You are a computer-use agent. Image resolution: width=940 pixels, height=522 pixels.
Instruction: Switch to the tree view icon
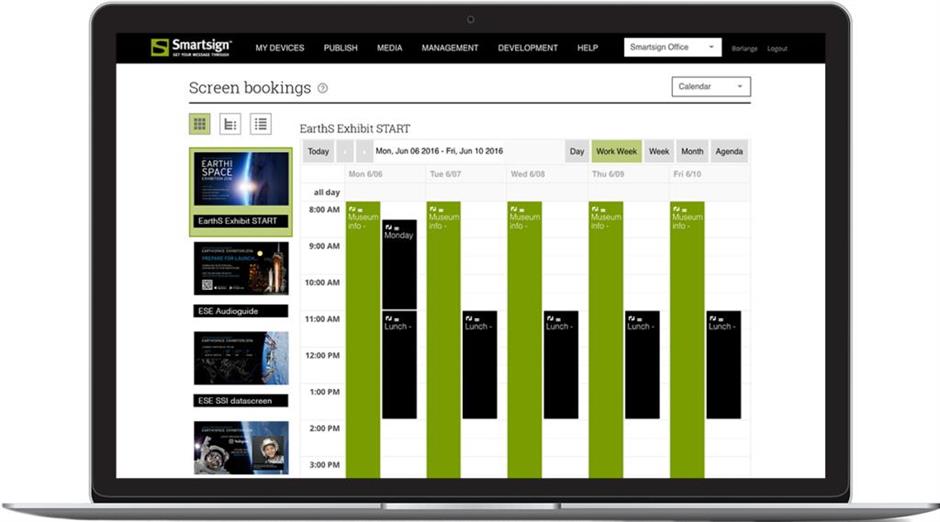pos(230,124)
